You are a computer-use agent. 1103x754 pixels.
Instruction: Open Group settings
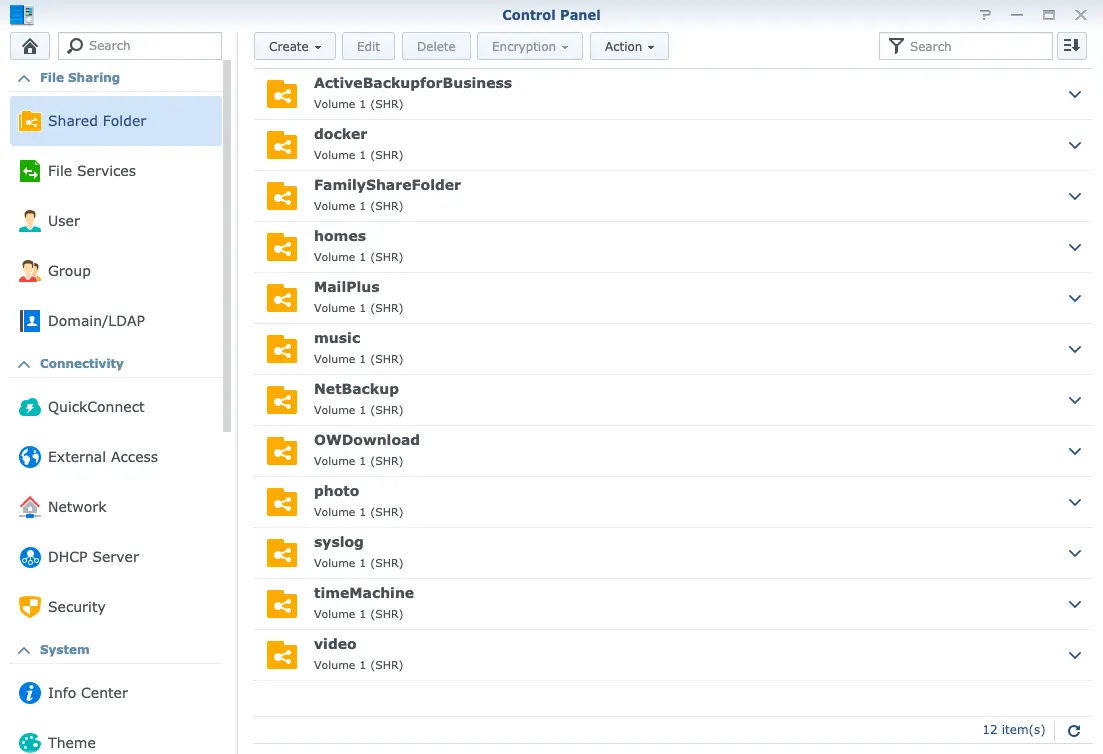pos(115,271)
